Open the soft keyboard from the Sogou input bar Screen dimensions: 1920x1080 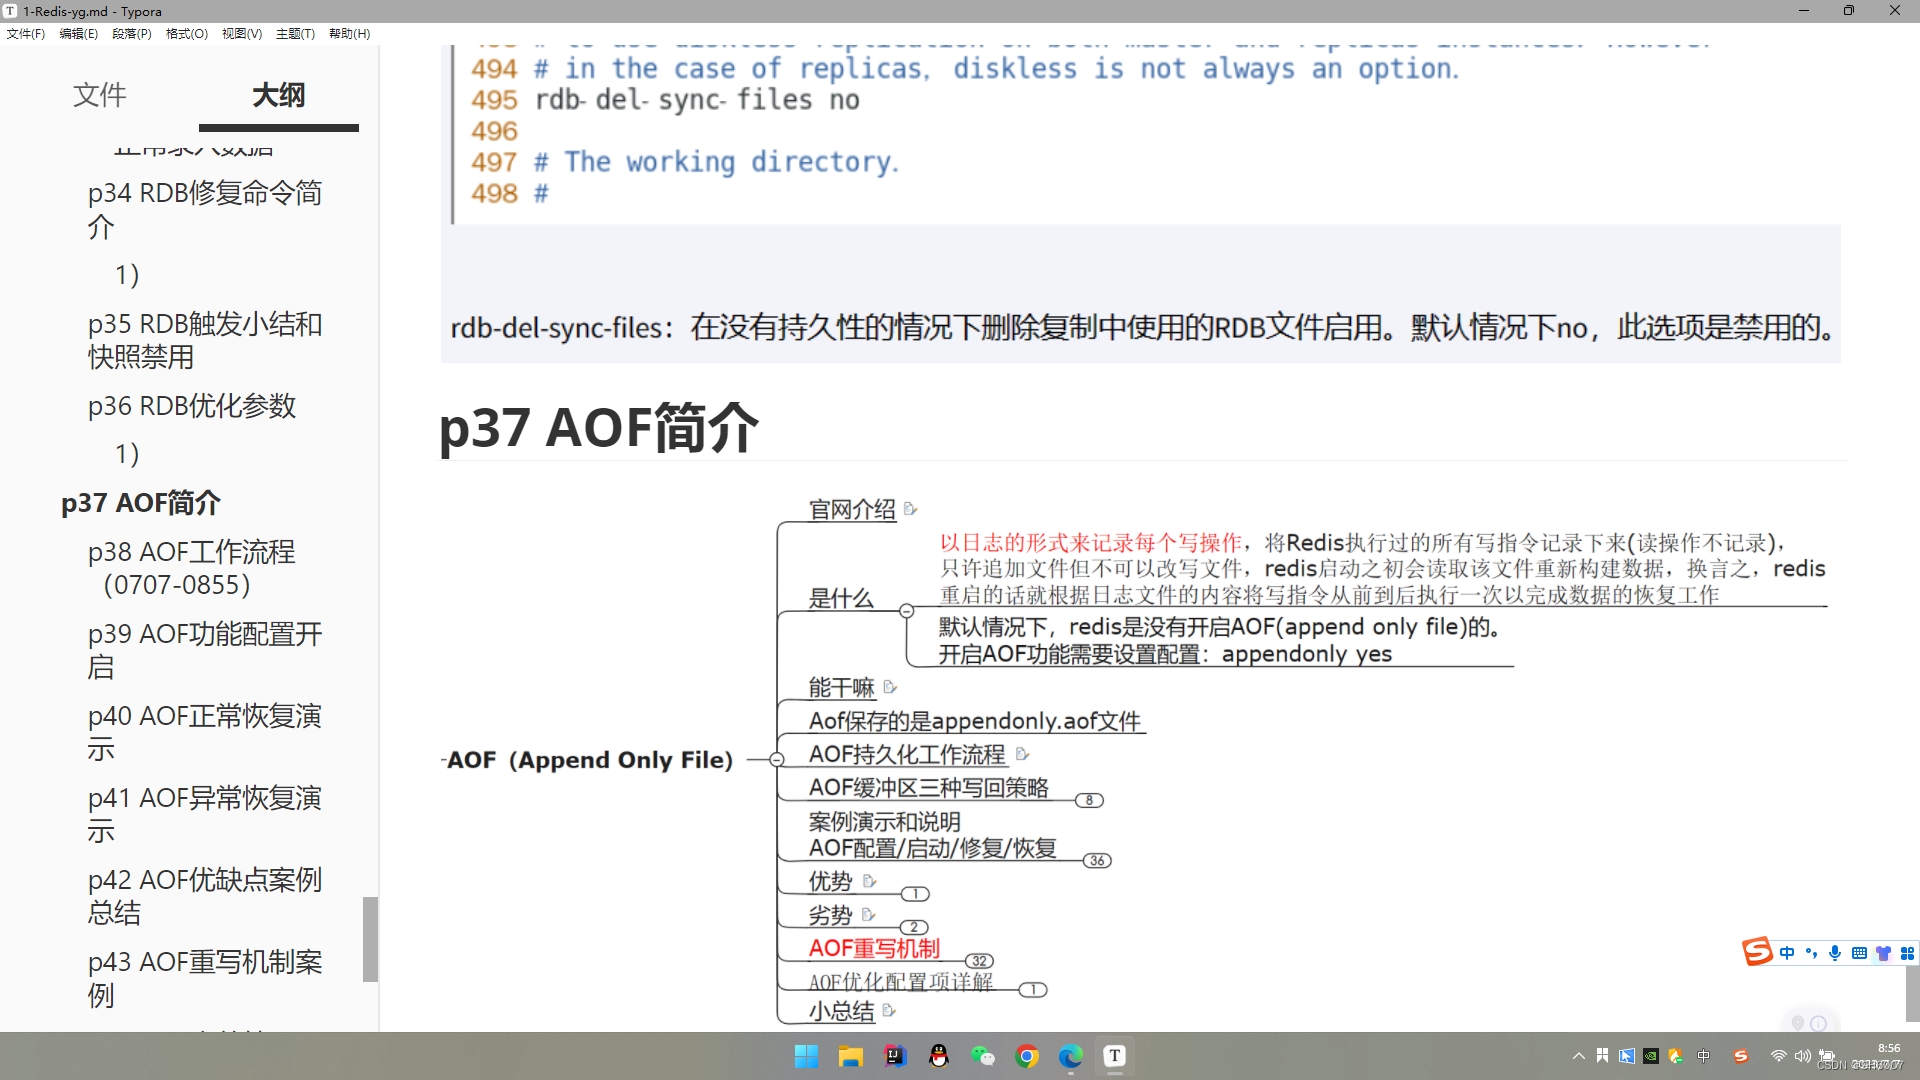click(1859, 952)
